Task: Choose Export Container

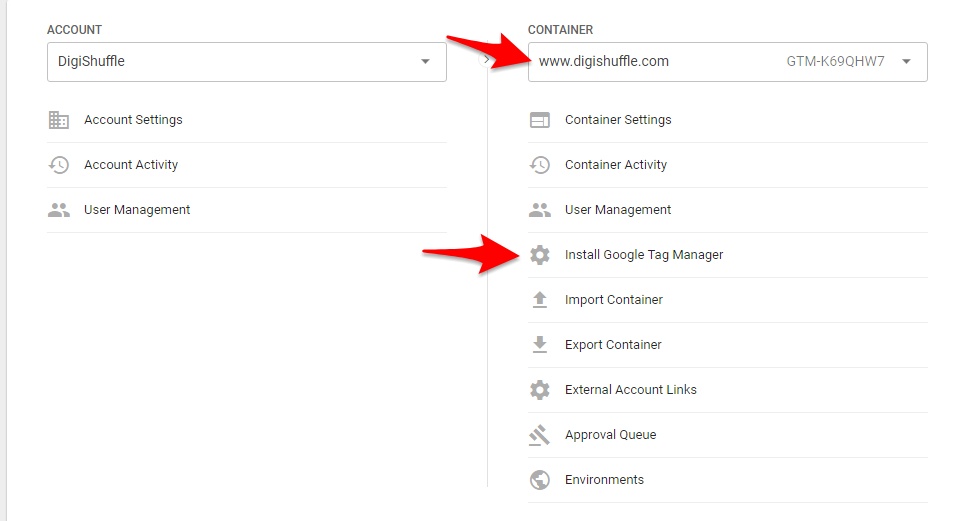Action: click(728, 344)
